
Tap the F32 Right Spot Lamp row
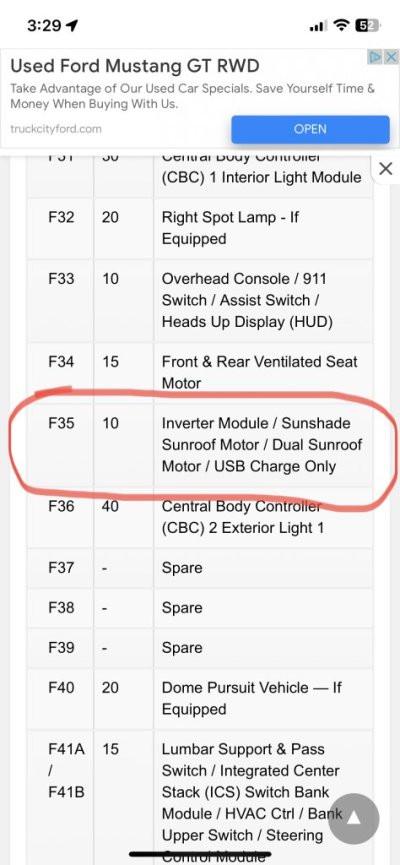click(x=200, y=228)
